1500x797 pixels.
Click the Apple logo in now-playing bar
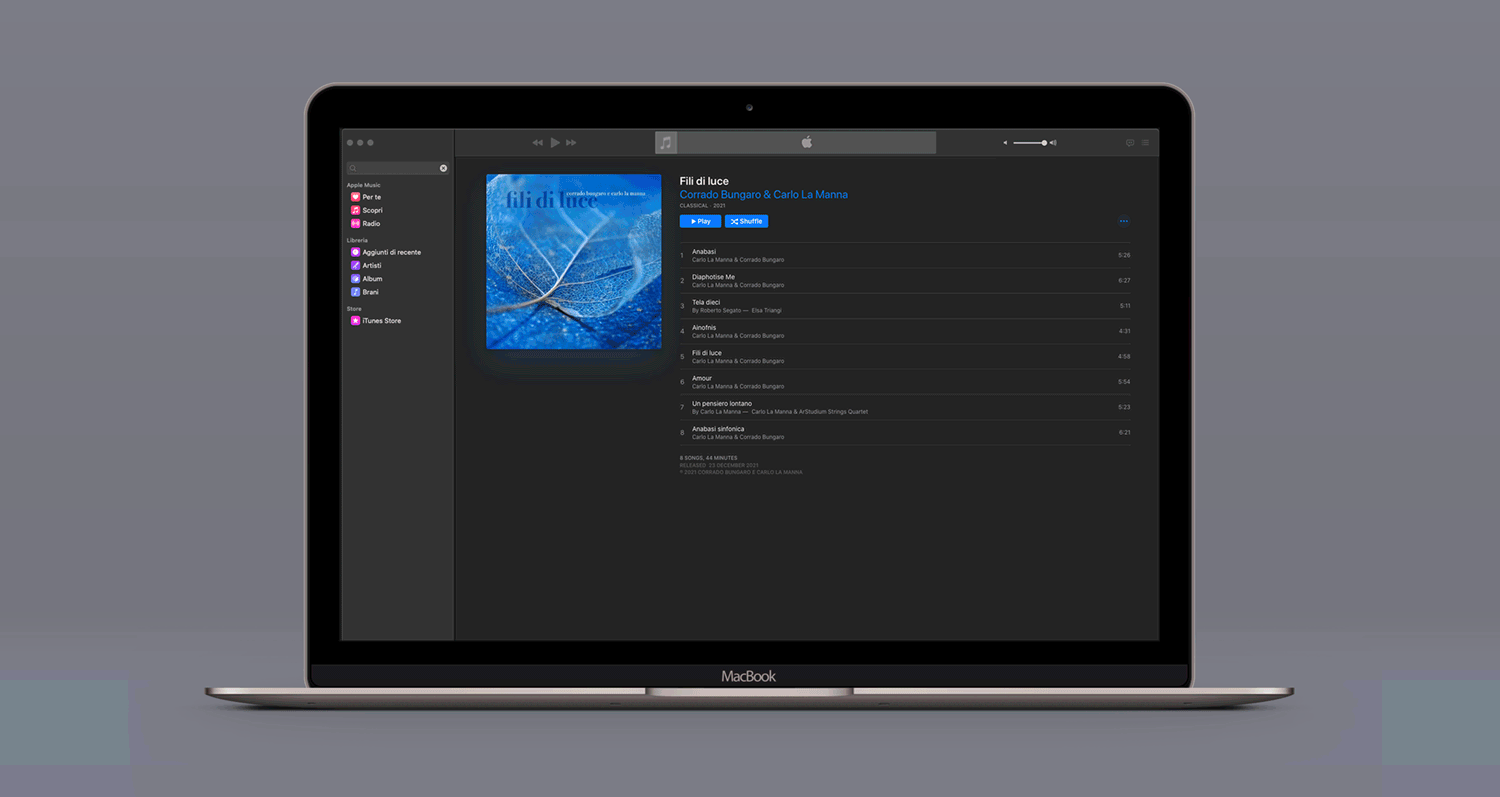click(x=806, y=143)
